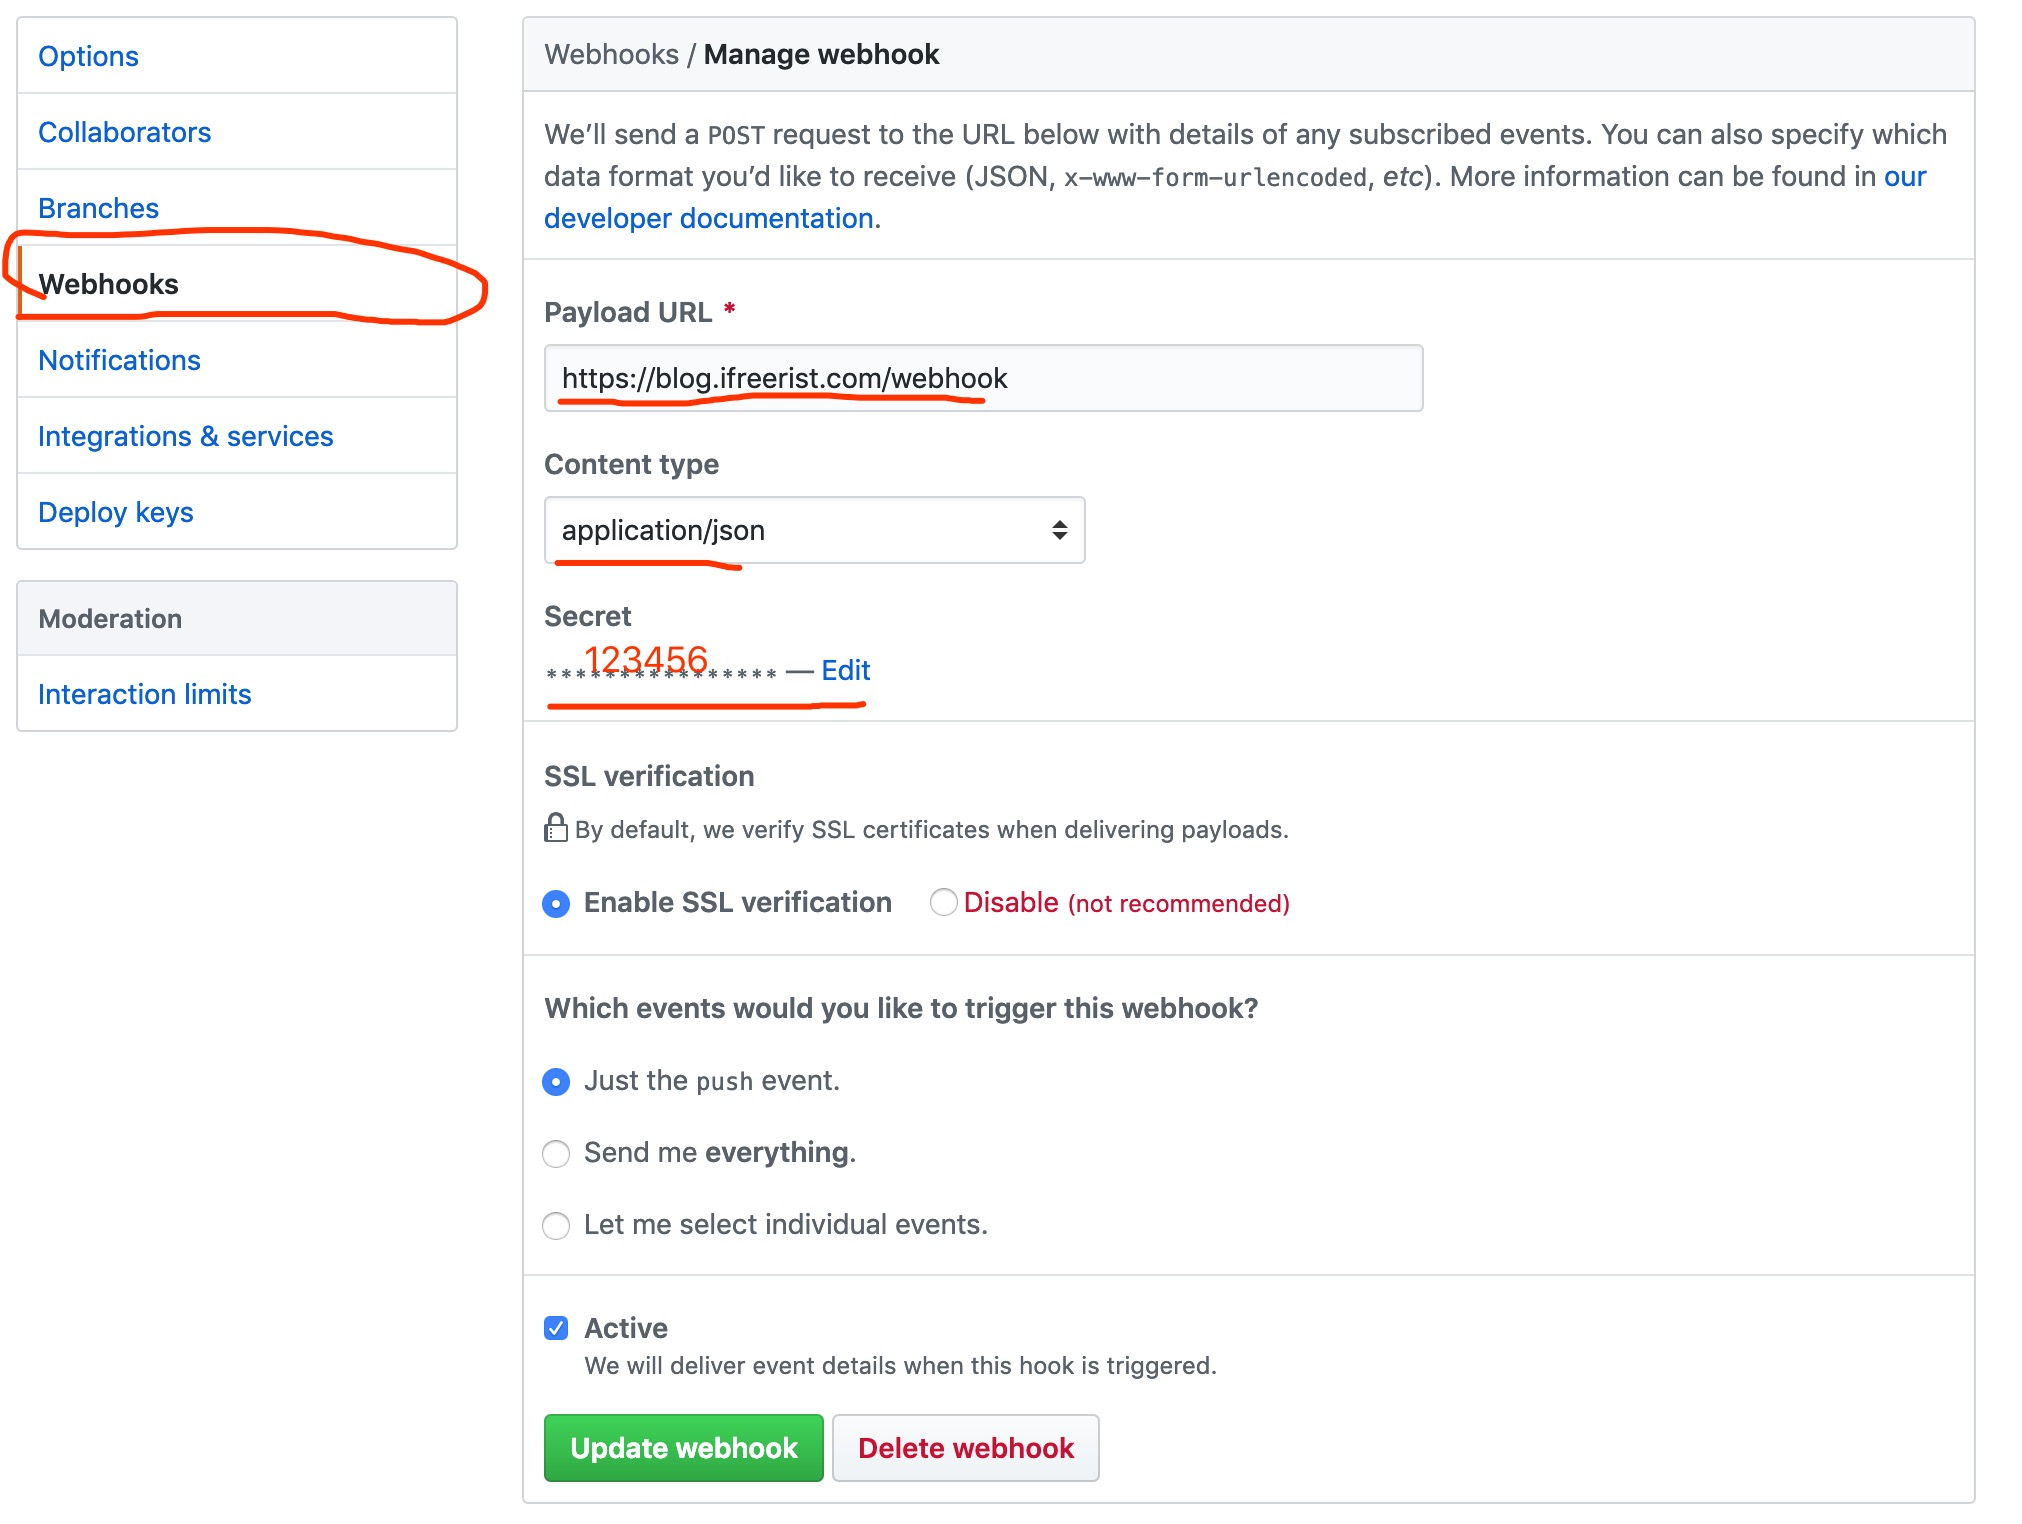Choose Send me everything option
The height and width of the screenshot is (1524, 2022).
pyautogui.click(x=556, y=1154)
